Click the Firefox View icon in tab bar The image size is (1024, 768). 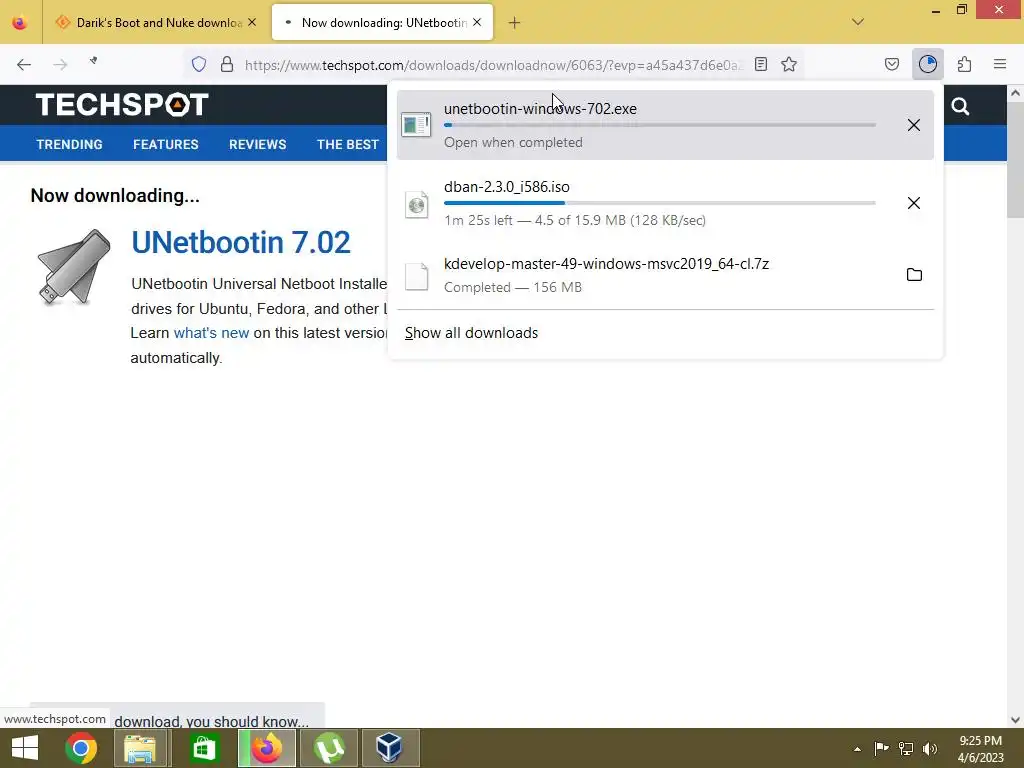(20, 22)
